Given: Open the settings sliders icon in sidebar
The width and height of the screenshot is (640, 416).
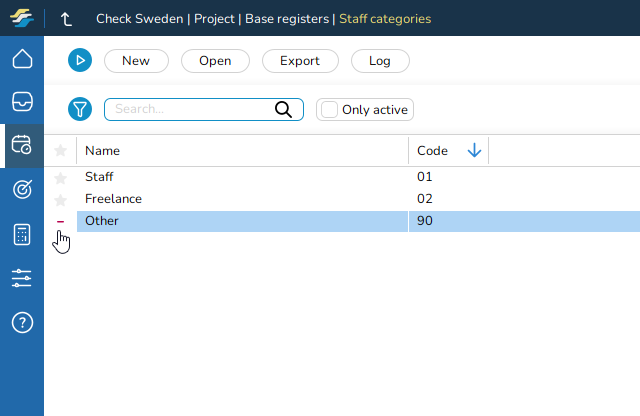Looking at the screenshot, I should pos(22,278).
